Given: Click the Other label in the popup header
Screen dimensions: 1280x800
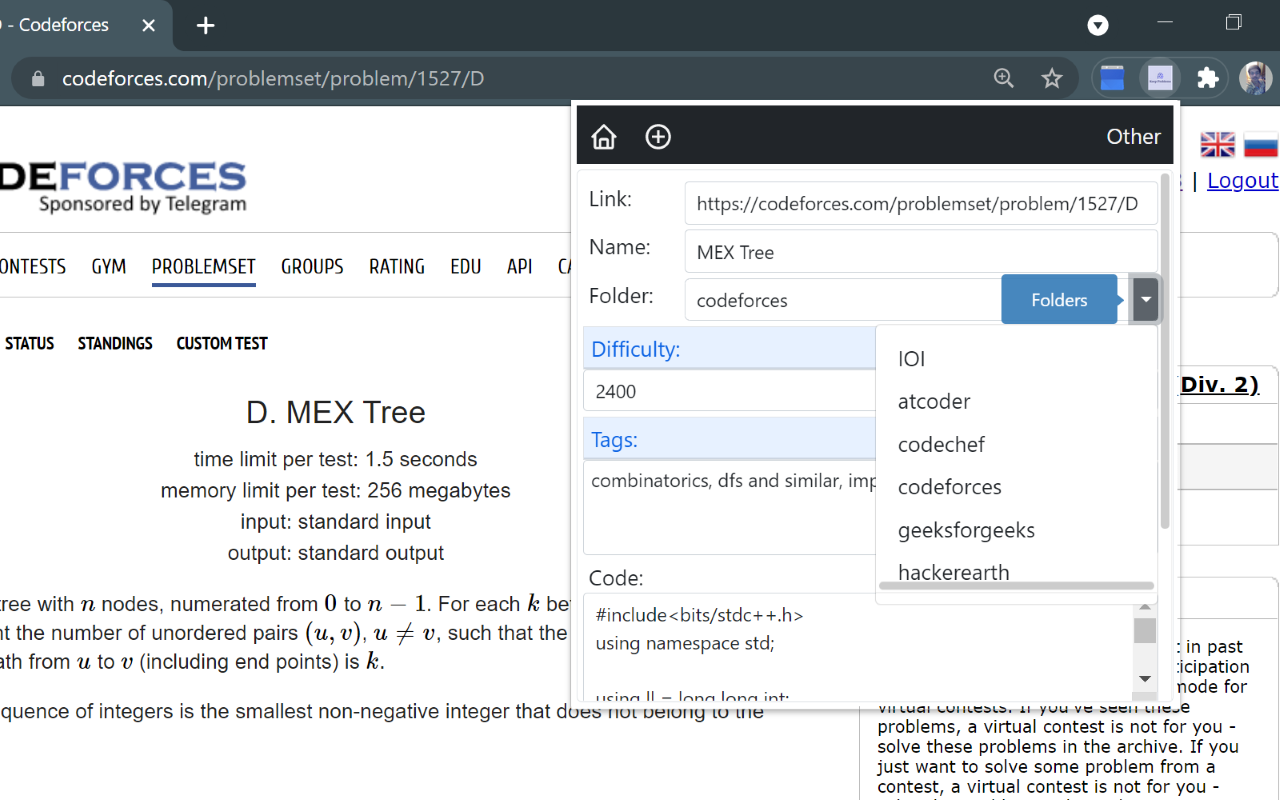Looking at the screenshot, I should pos(1133,137).
